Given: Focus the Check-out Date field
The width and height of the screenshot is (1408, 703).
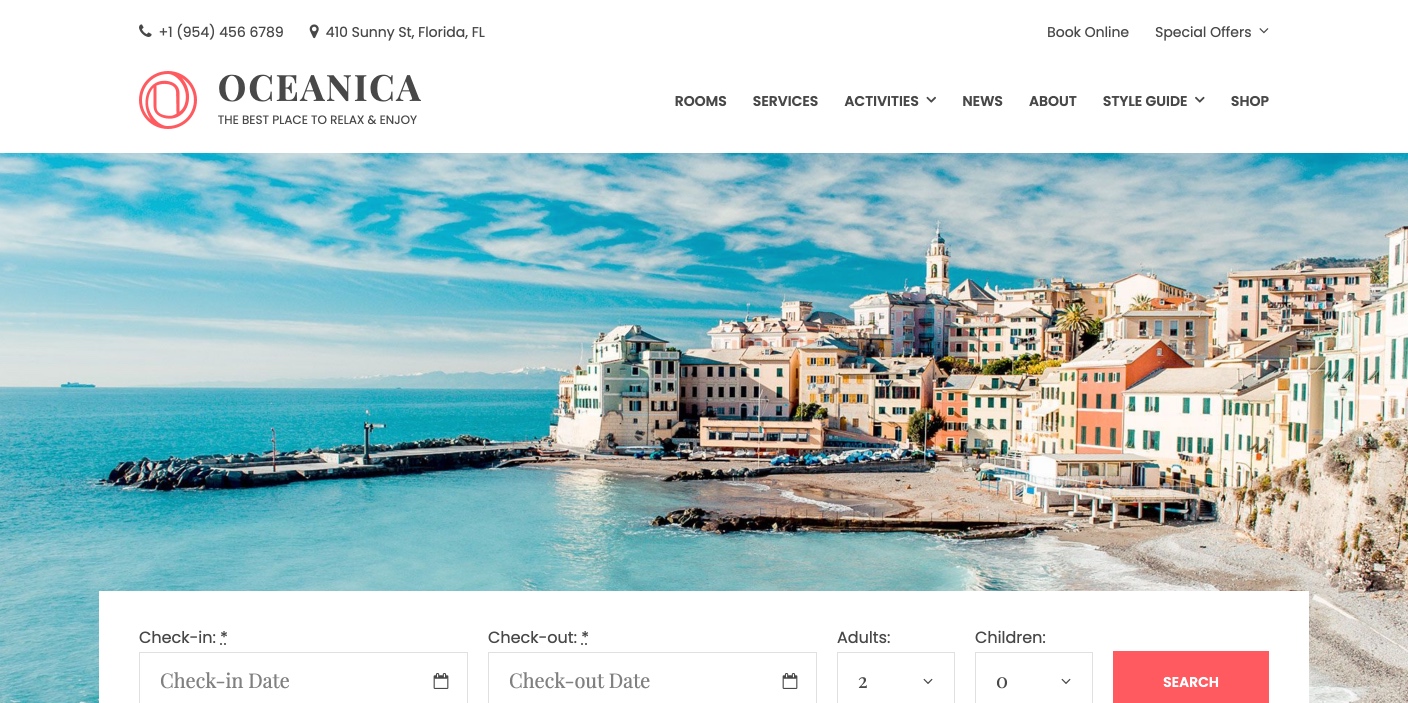Looking at the screenshot, I should (652, 680).
